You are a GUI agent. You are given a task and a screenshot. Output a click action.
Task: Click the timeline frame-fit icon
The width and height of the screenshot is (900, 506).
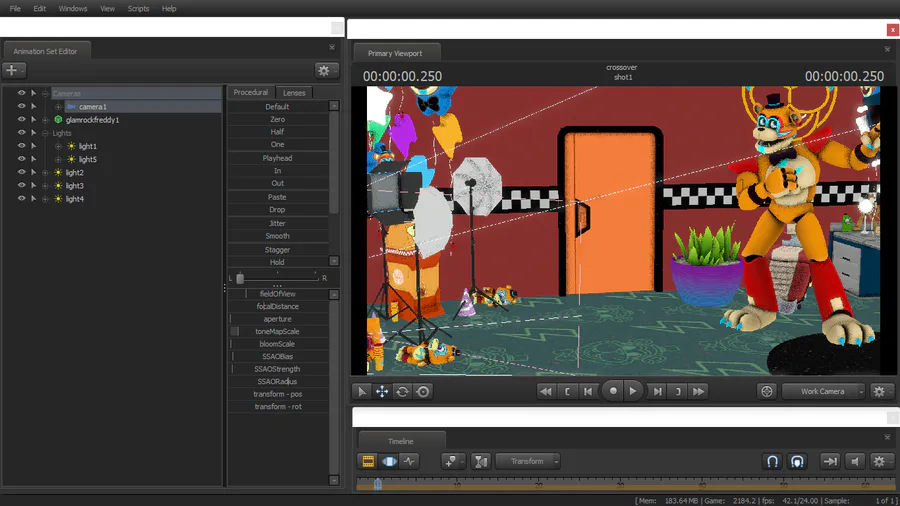point(480,461)
